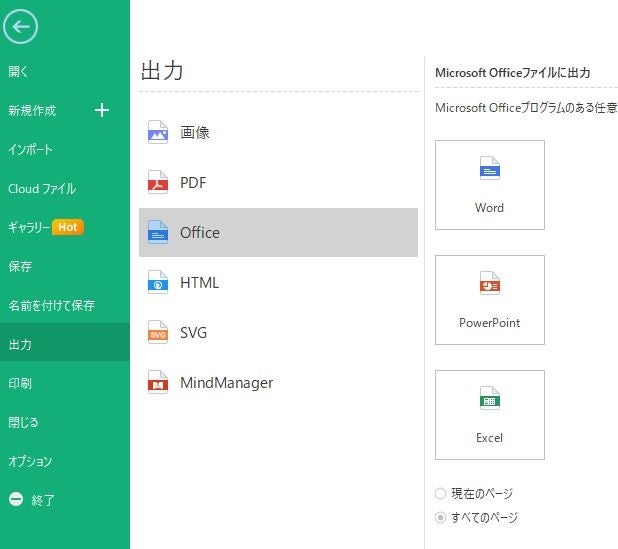Click the MindManager file icon

click(158, 382)
